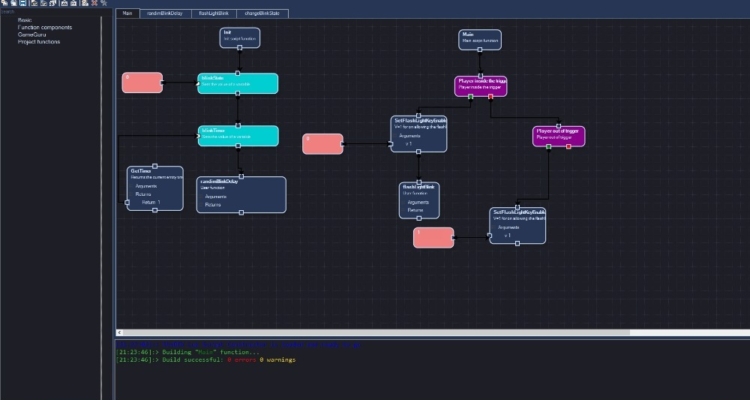Click the output port below the Main node

480,49
